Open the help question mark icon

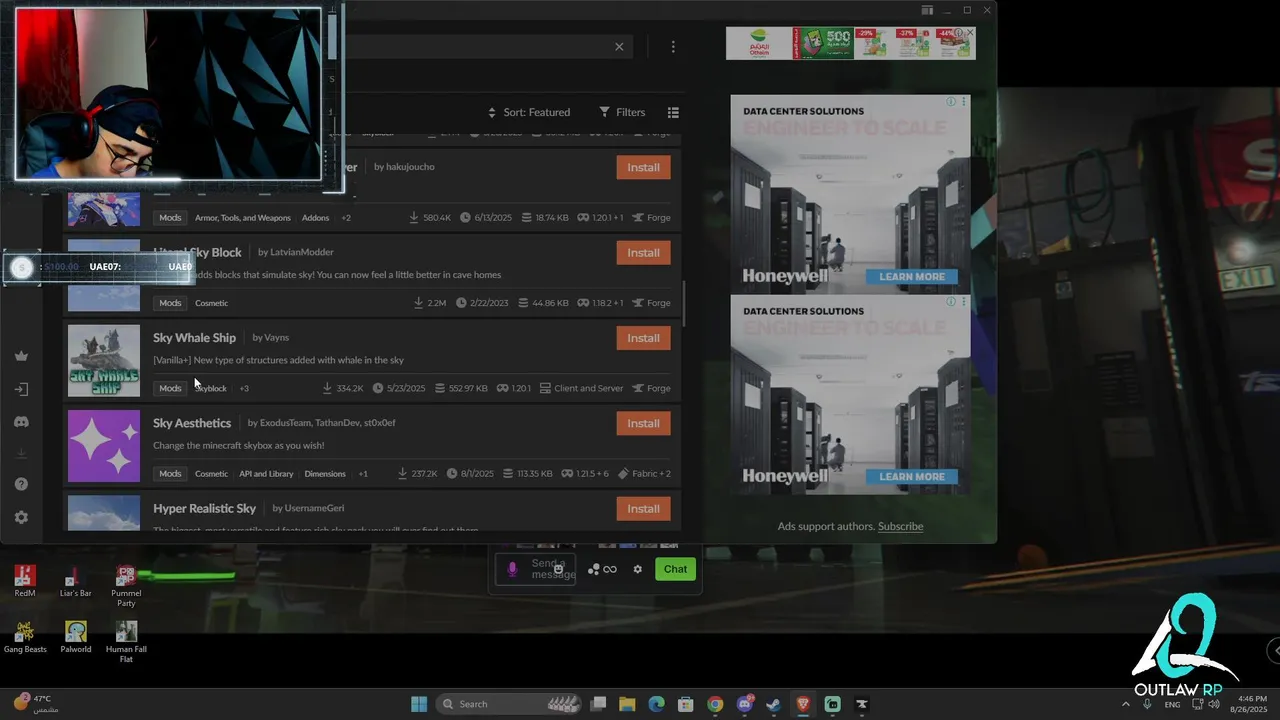(21, 484)
